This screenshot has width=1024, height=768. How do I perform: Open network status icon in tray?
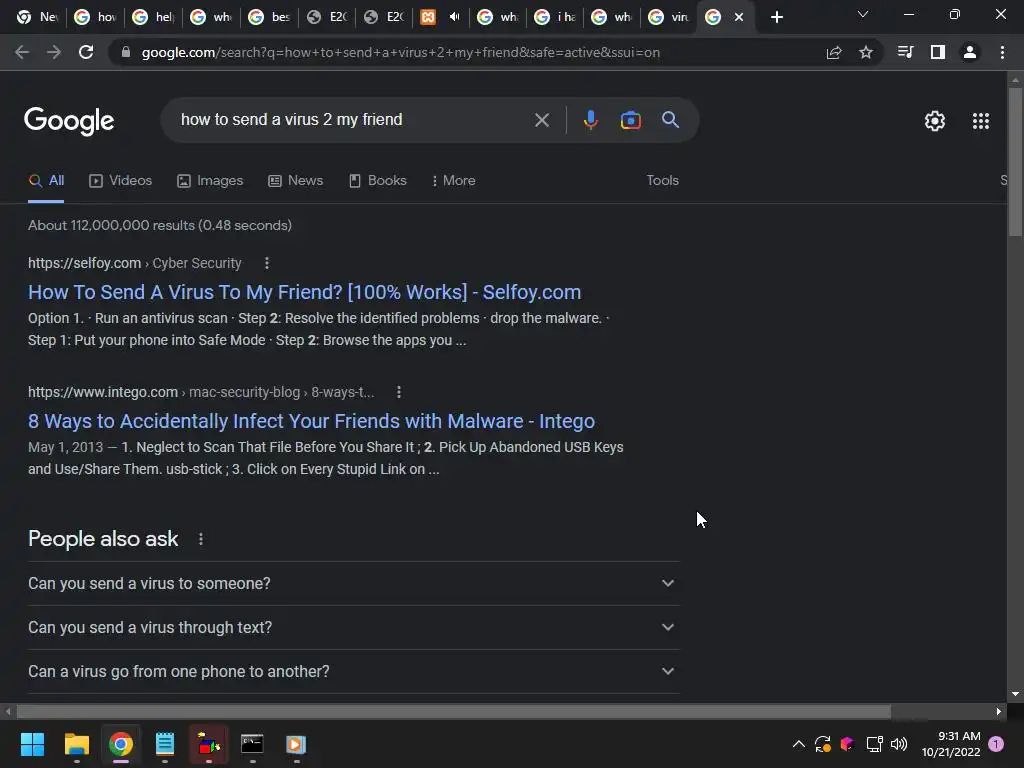point(874,744)
